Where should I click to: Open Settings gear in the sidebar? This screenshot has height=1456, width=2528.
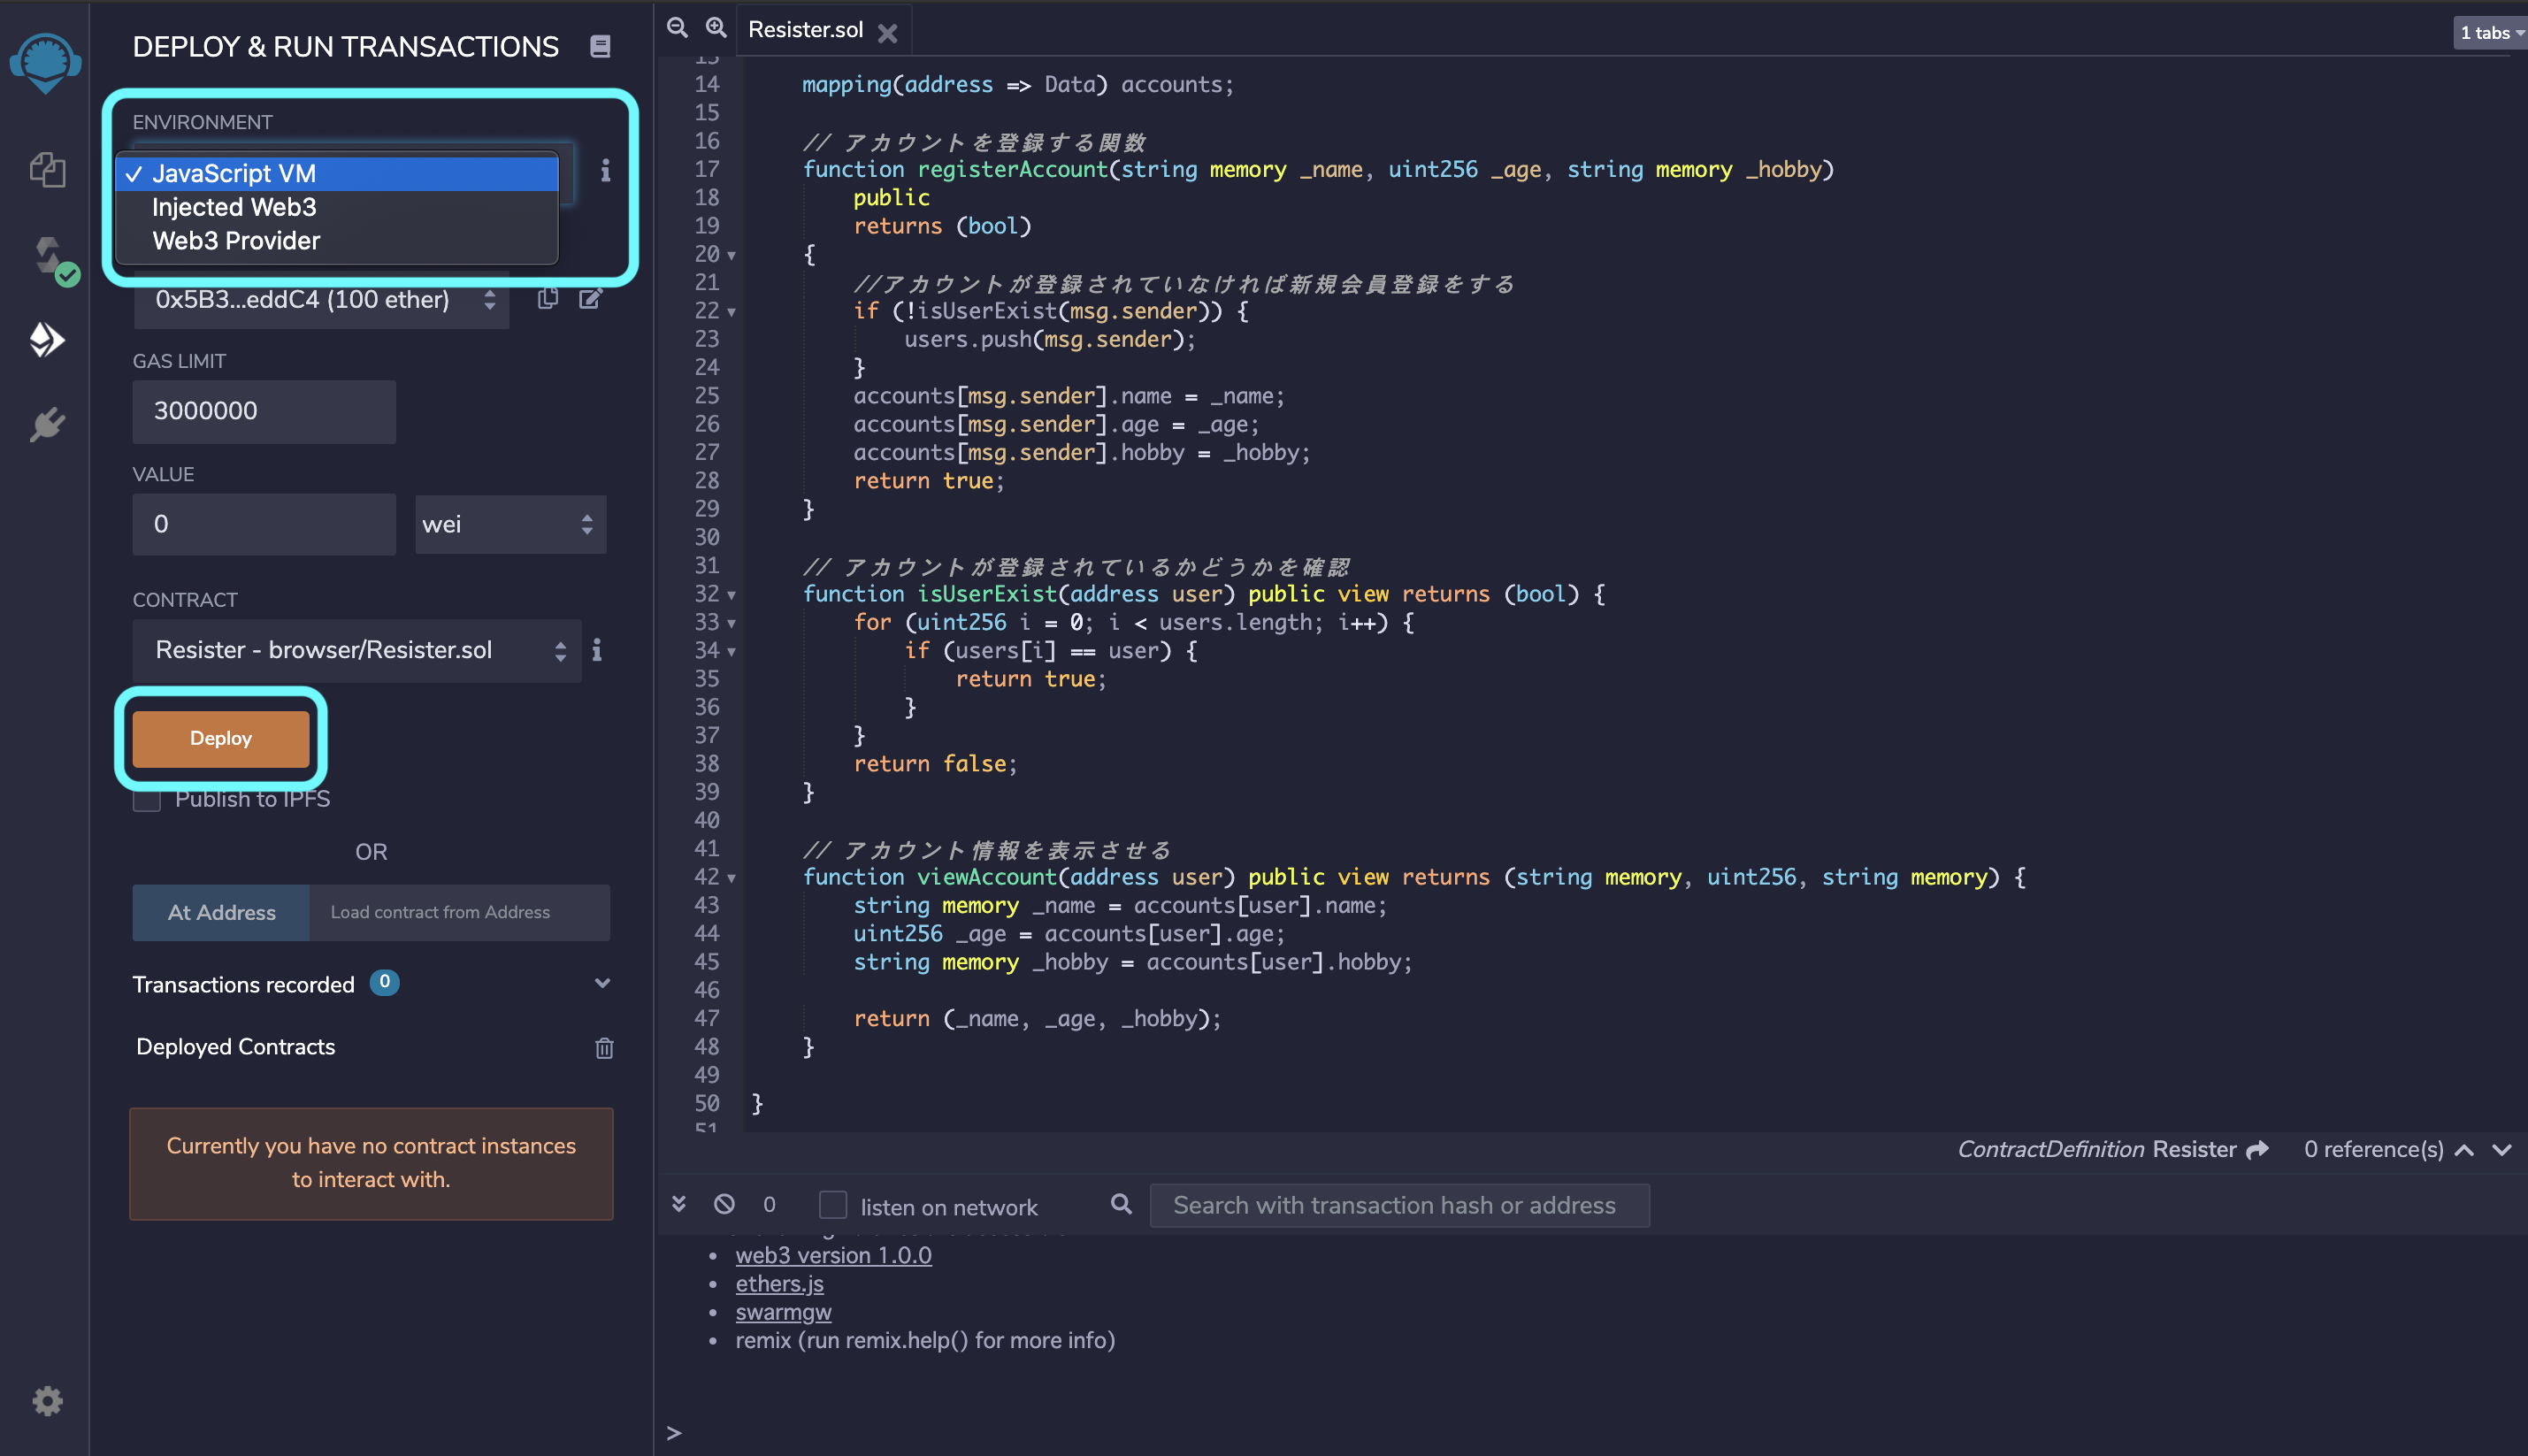(47, 1400)
